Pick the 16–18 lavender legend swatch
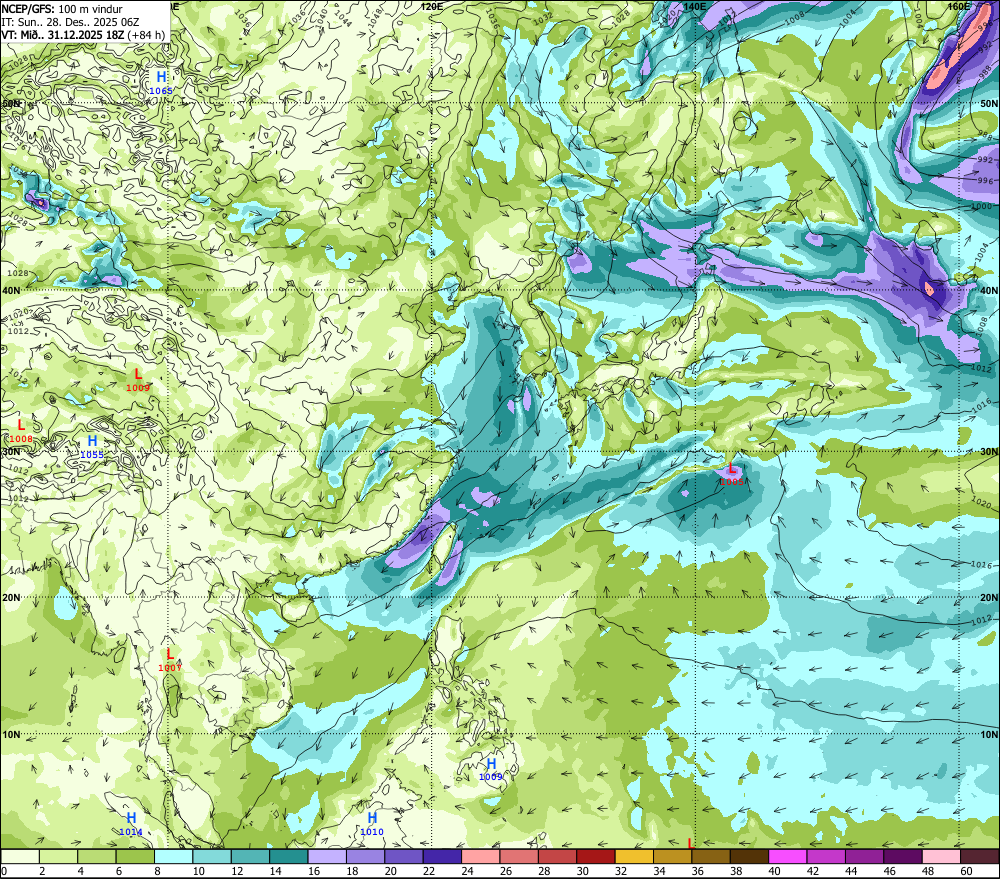 [327, 857]
